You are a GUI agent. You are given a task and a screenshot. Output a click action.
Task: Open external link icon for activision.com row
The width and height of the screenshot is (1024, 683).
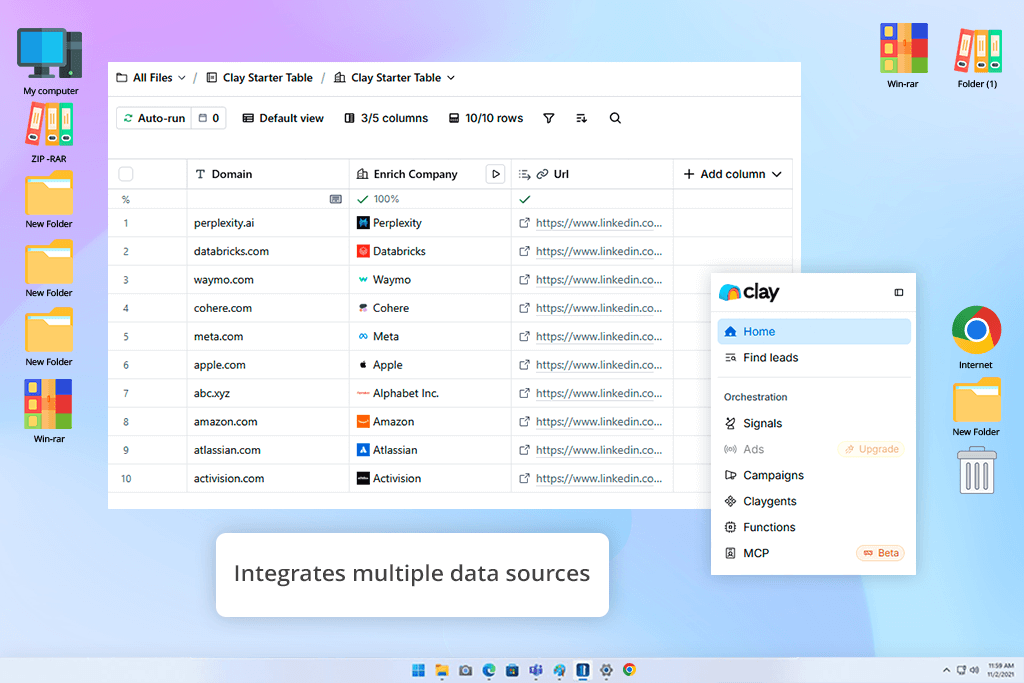(524, 479)
